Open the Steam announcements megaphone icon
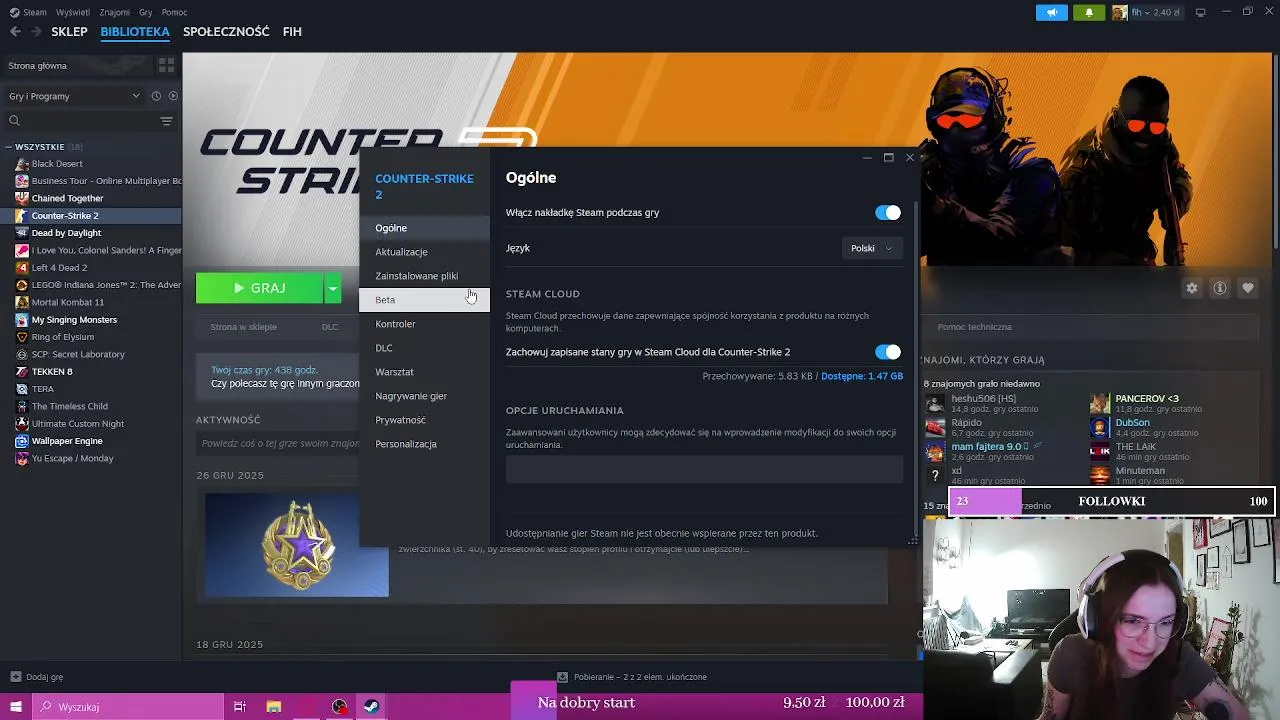The image size is (1280, 720). pos(1051,12)
